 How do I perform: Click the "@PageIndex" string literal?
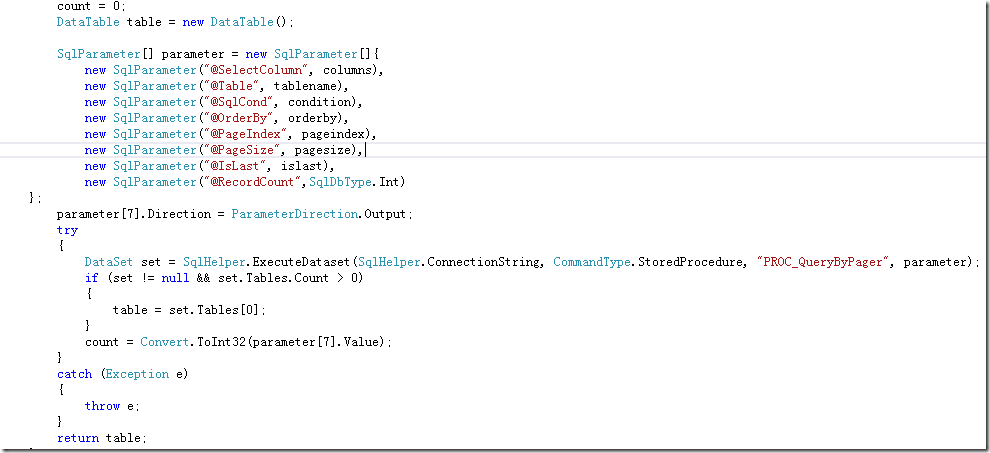click(x=246, y=134)
